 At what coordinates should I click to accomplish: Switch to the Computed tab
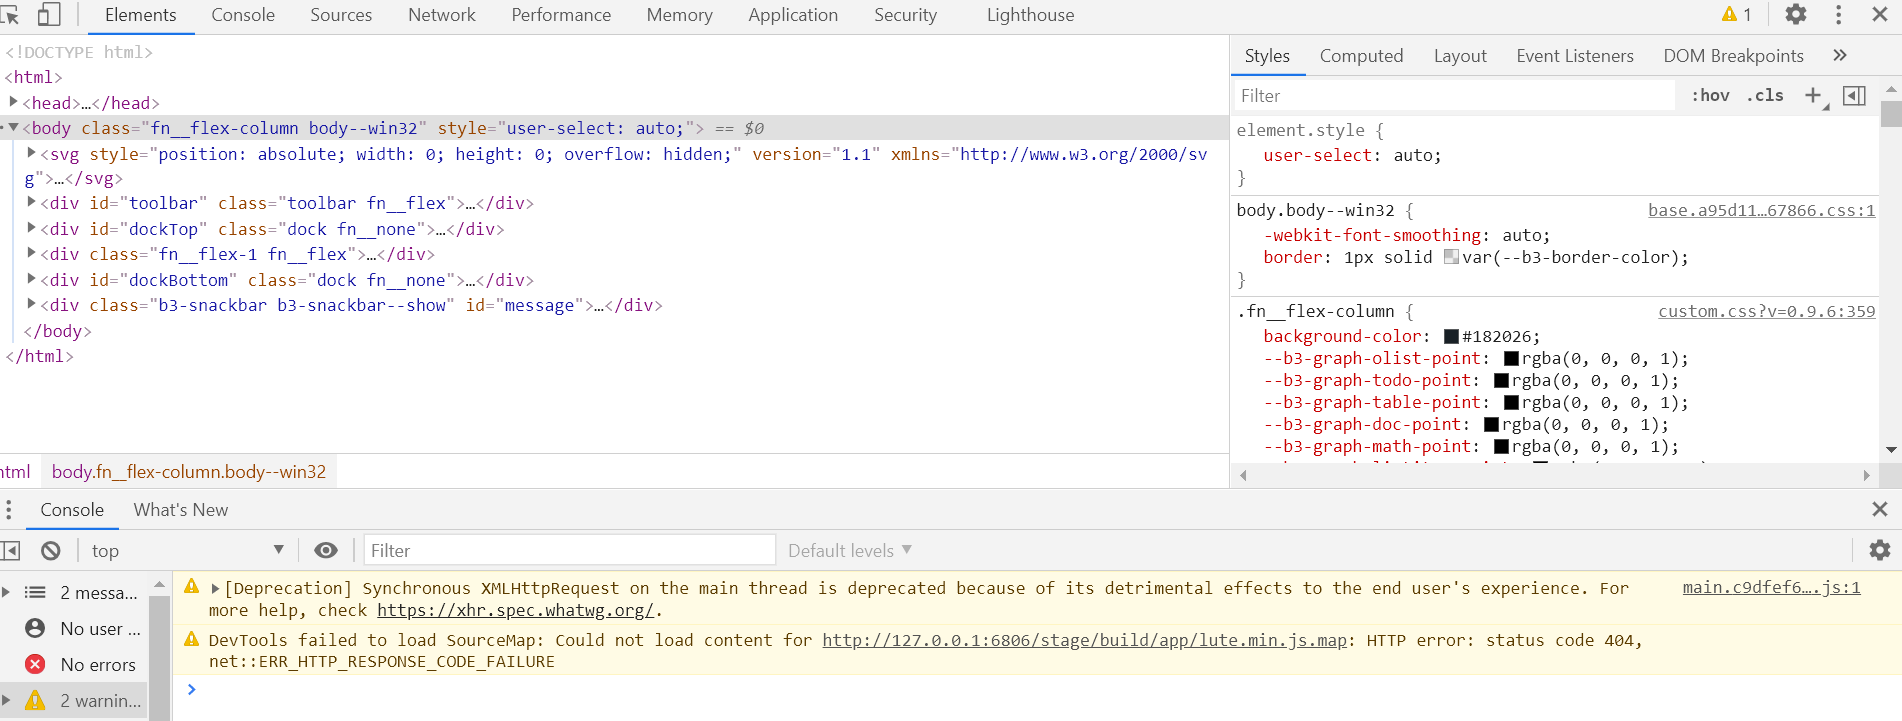(x=1361, y=56)
